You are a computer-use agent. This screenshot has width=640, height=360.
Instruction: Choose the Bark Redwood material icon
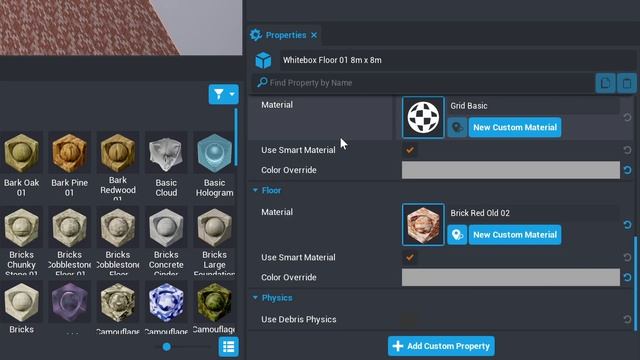118,153
